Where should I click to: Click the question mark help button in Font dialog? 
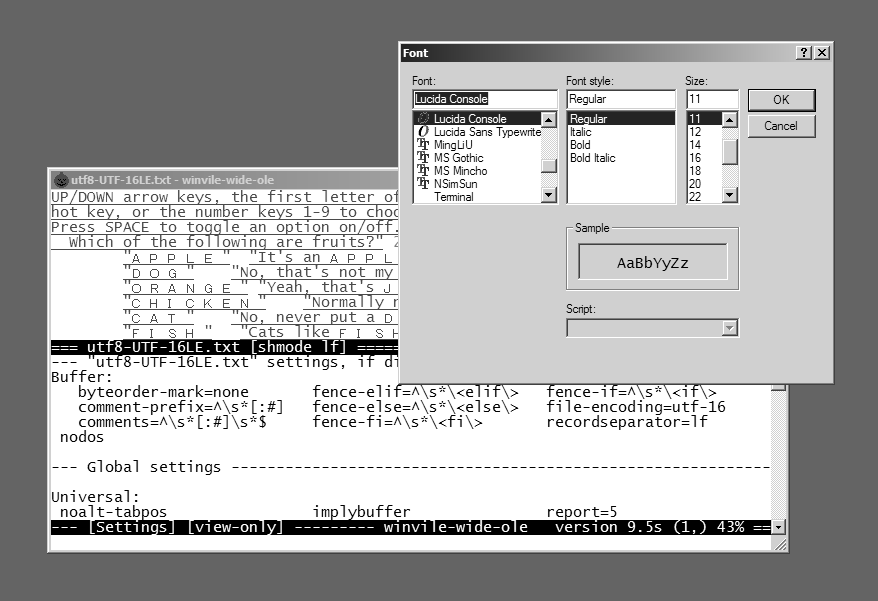(804, 53)
